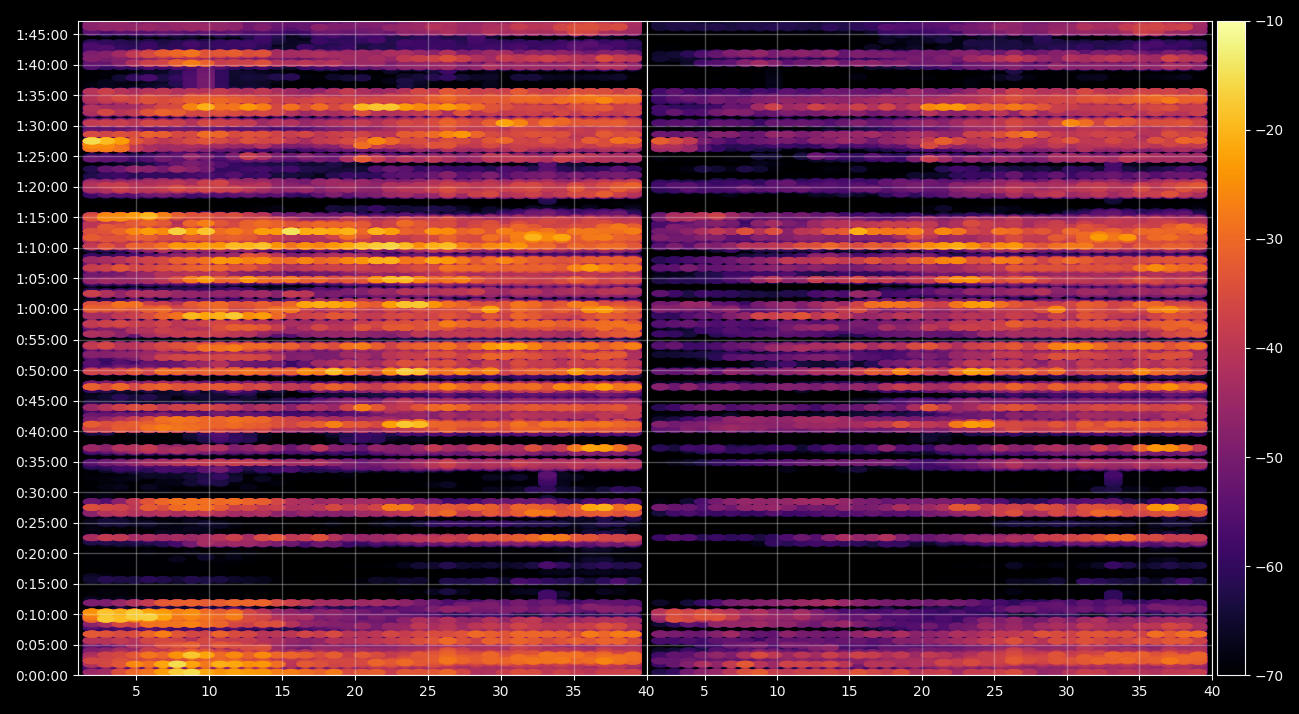Select x-axis tick 20 under right heatmap
Screen dimensions: 1299x714
(922, 691)
